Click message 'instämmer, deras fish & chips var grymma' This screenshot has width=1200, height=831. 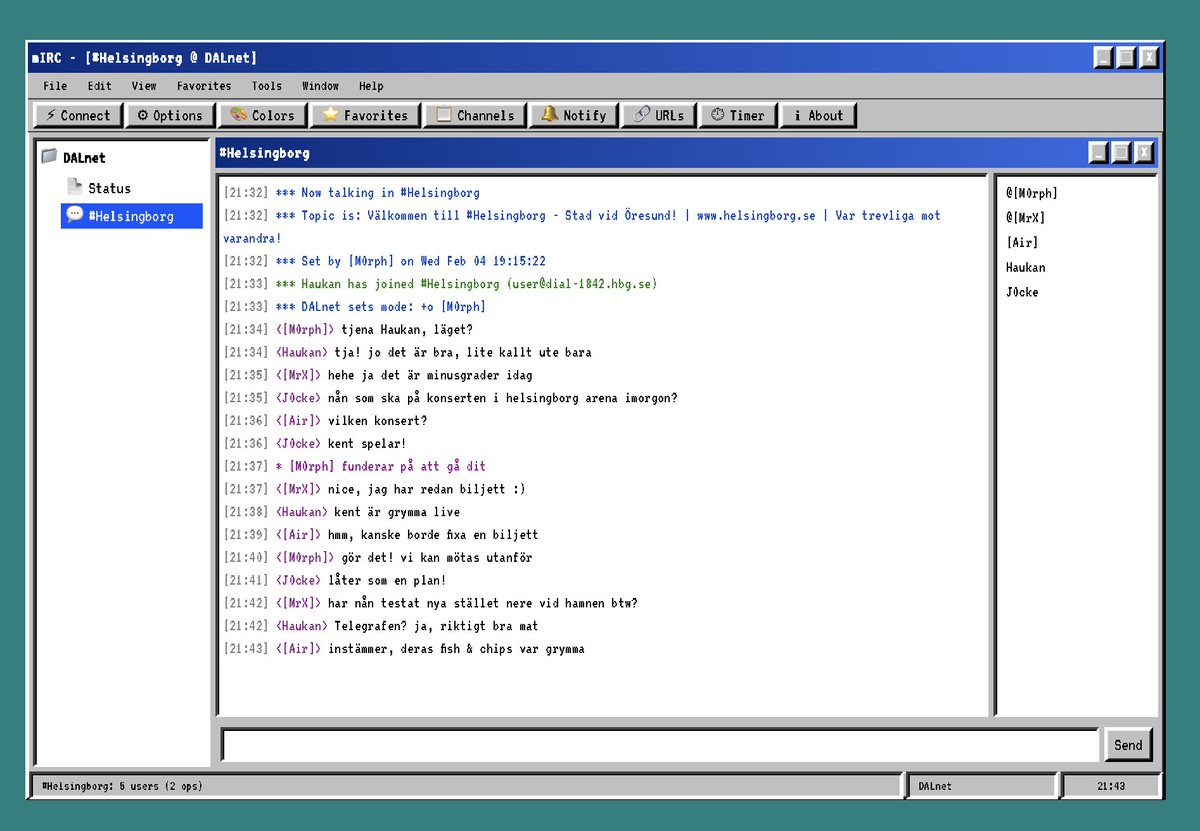456,649
